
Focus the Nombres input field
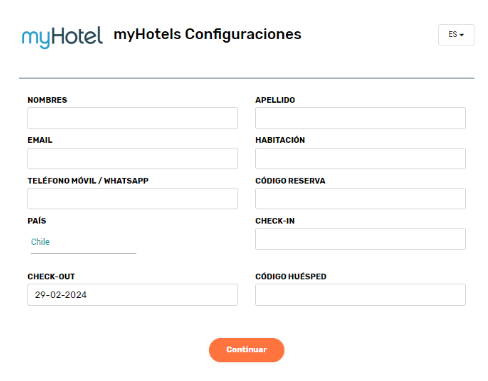[x=132, y=118]
